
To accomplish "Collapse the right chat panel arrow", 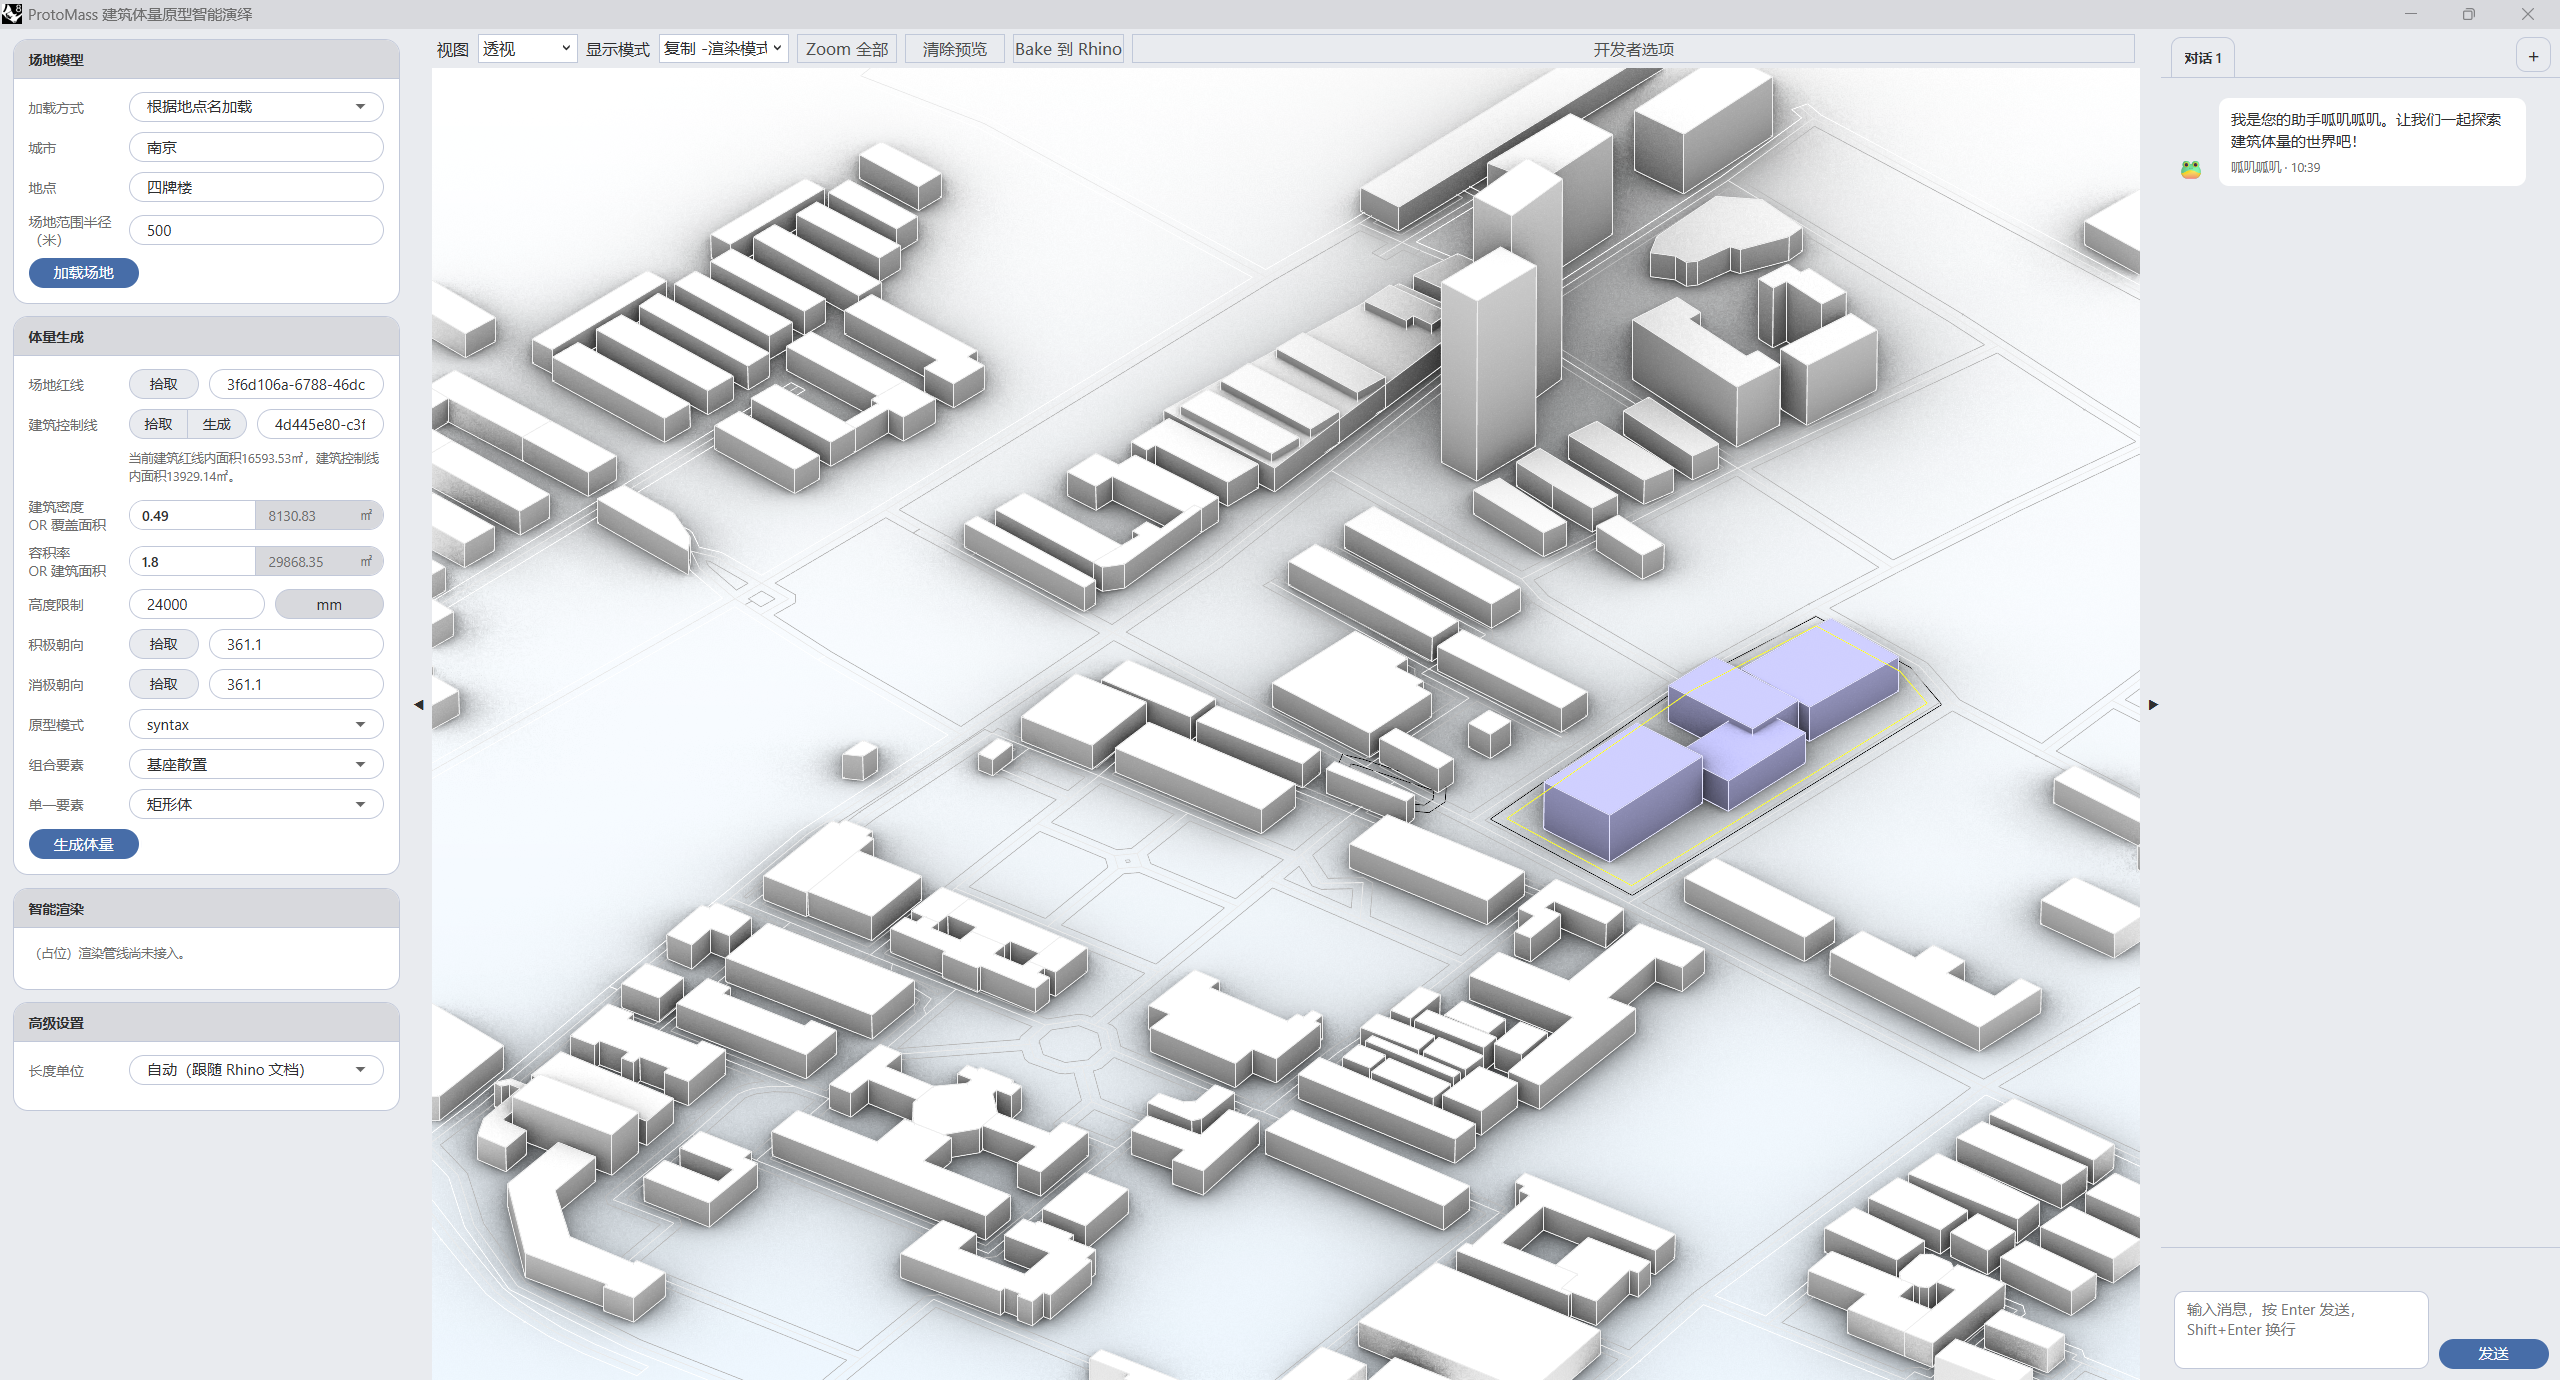I will (2153, 705).
